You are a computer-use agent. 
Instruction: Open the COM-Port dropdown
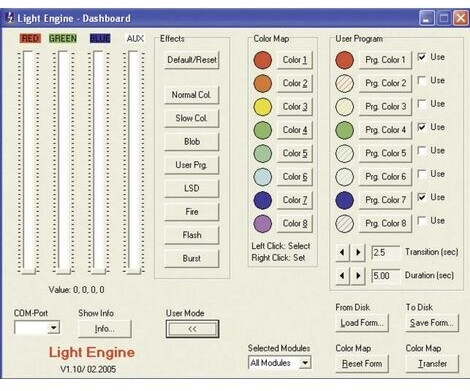point(53,328)
